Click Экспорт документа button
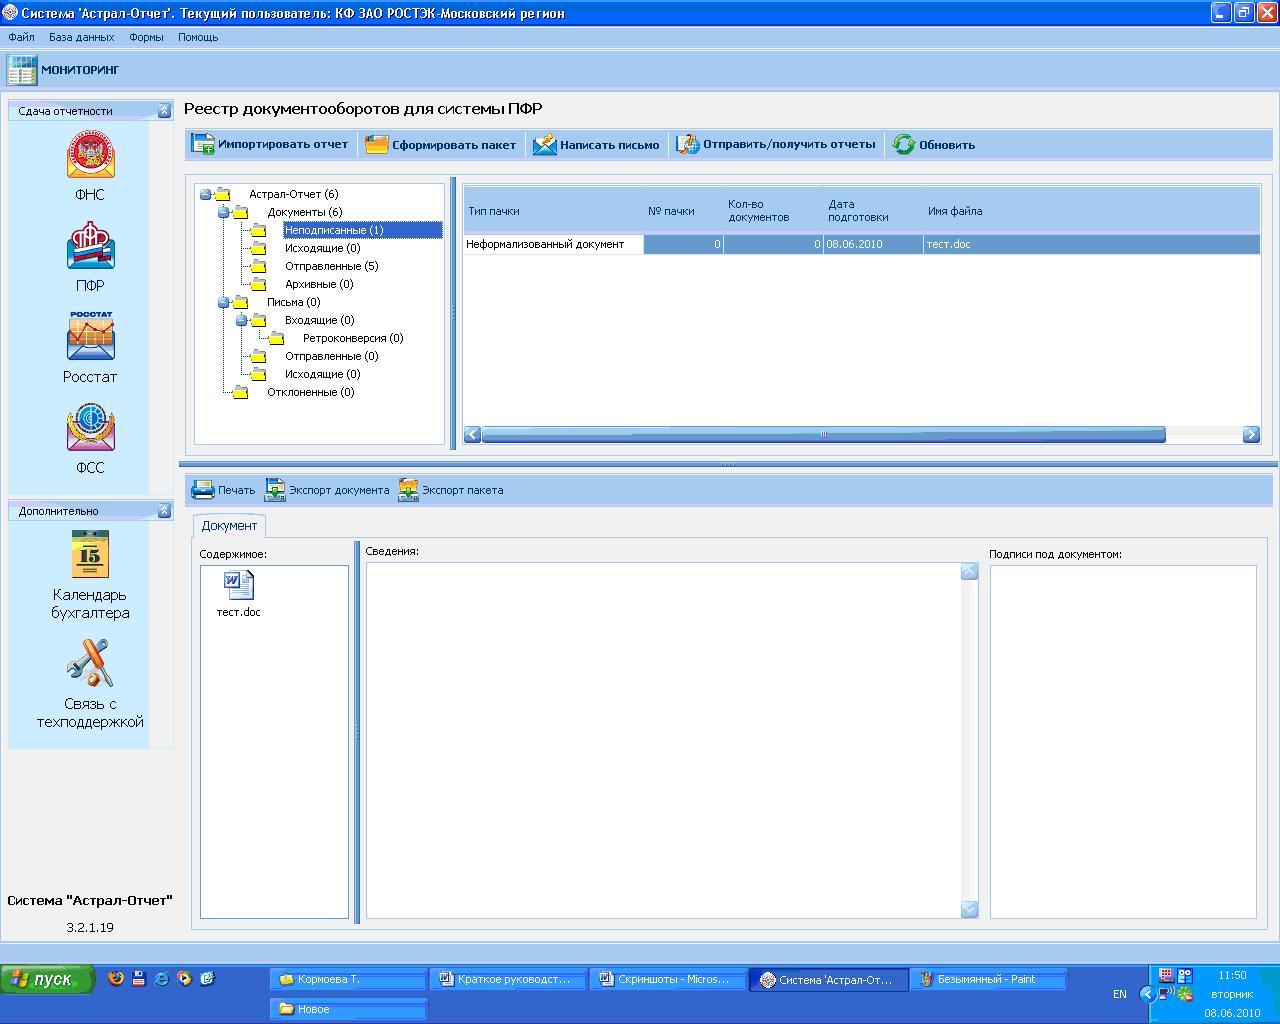The height and width of the screenshot is (1024, 1280). (326, 490)
